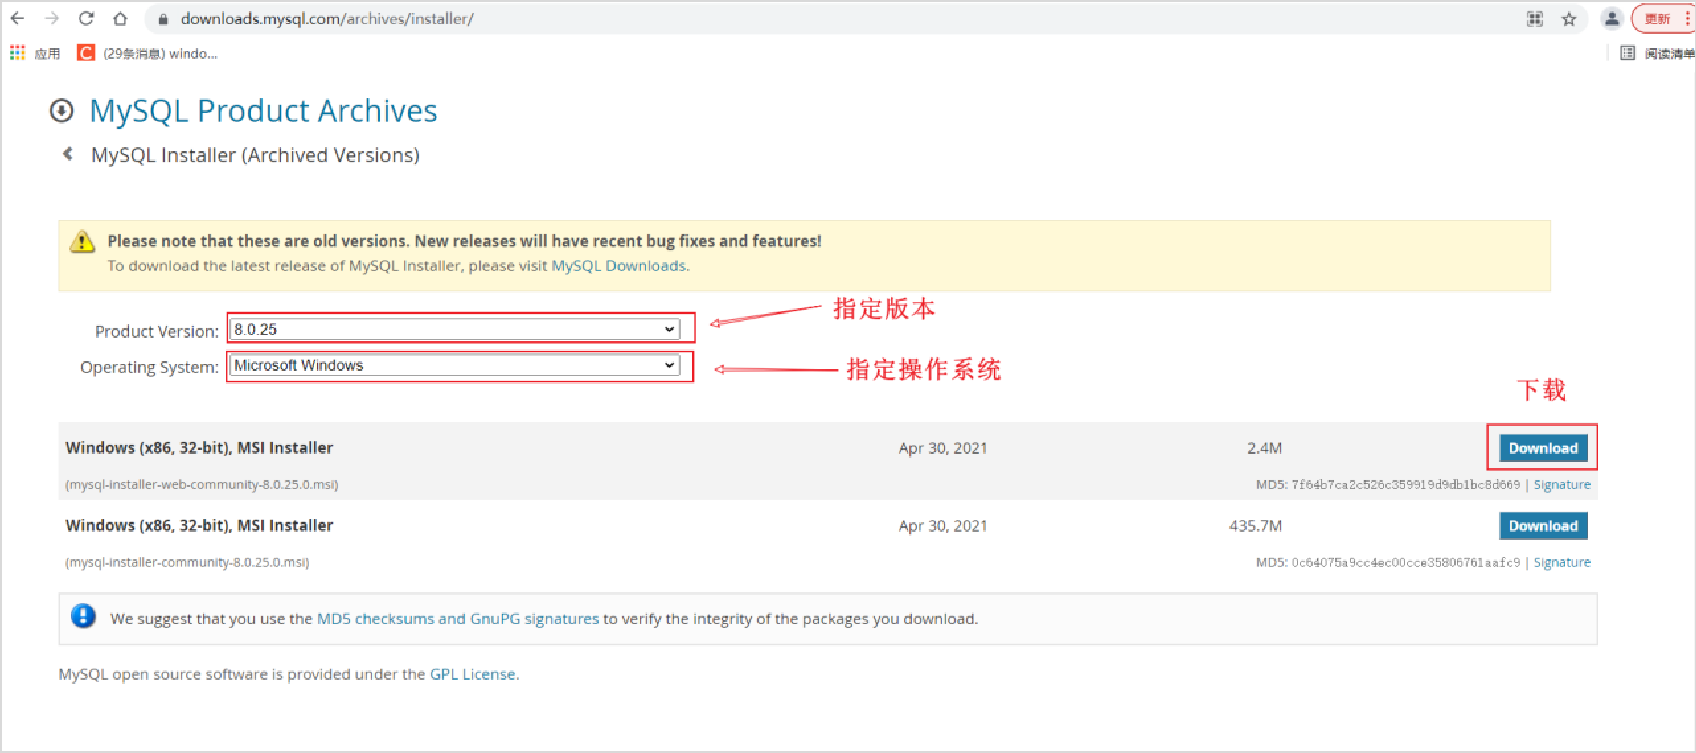
Task: Open the red C bookmark favicon
Action: (x=86, y=53)
